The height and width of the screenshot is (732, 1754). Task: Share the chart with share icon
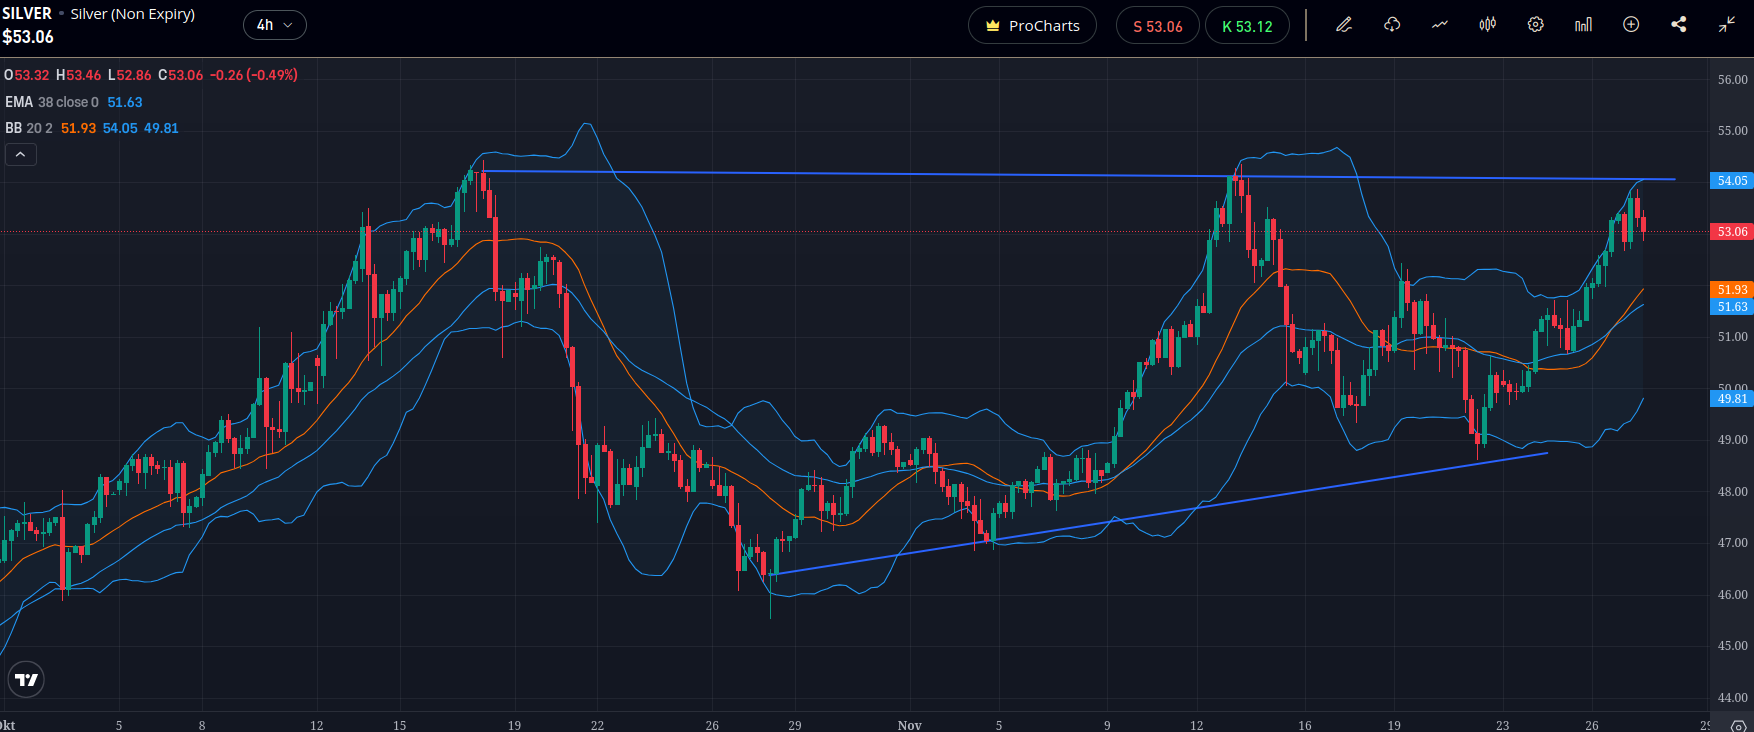click(1679, 25)
